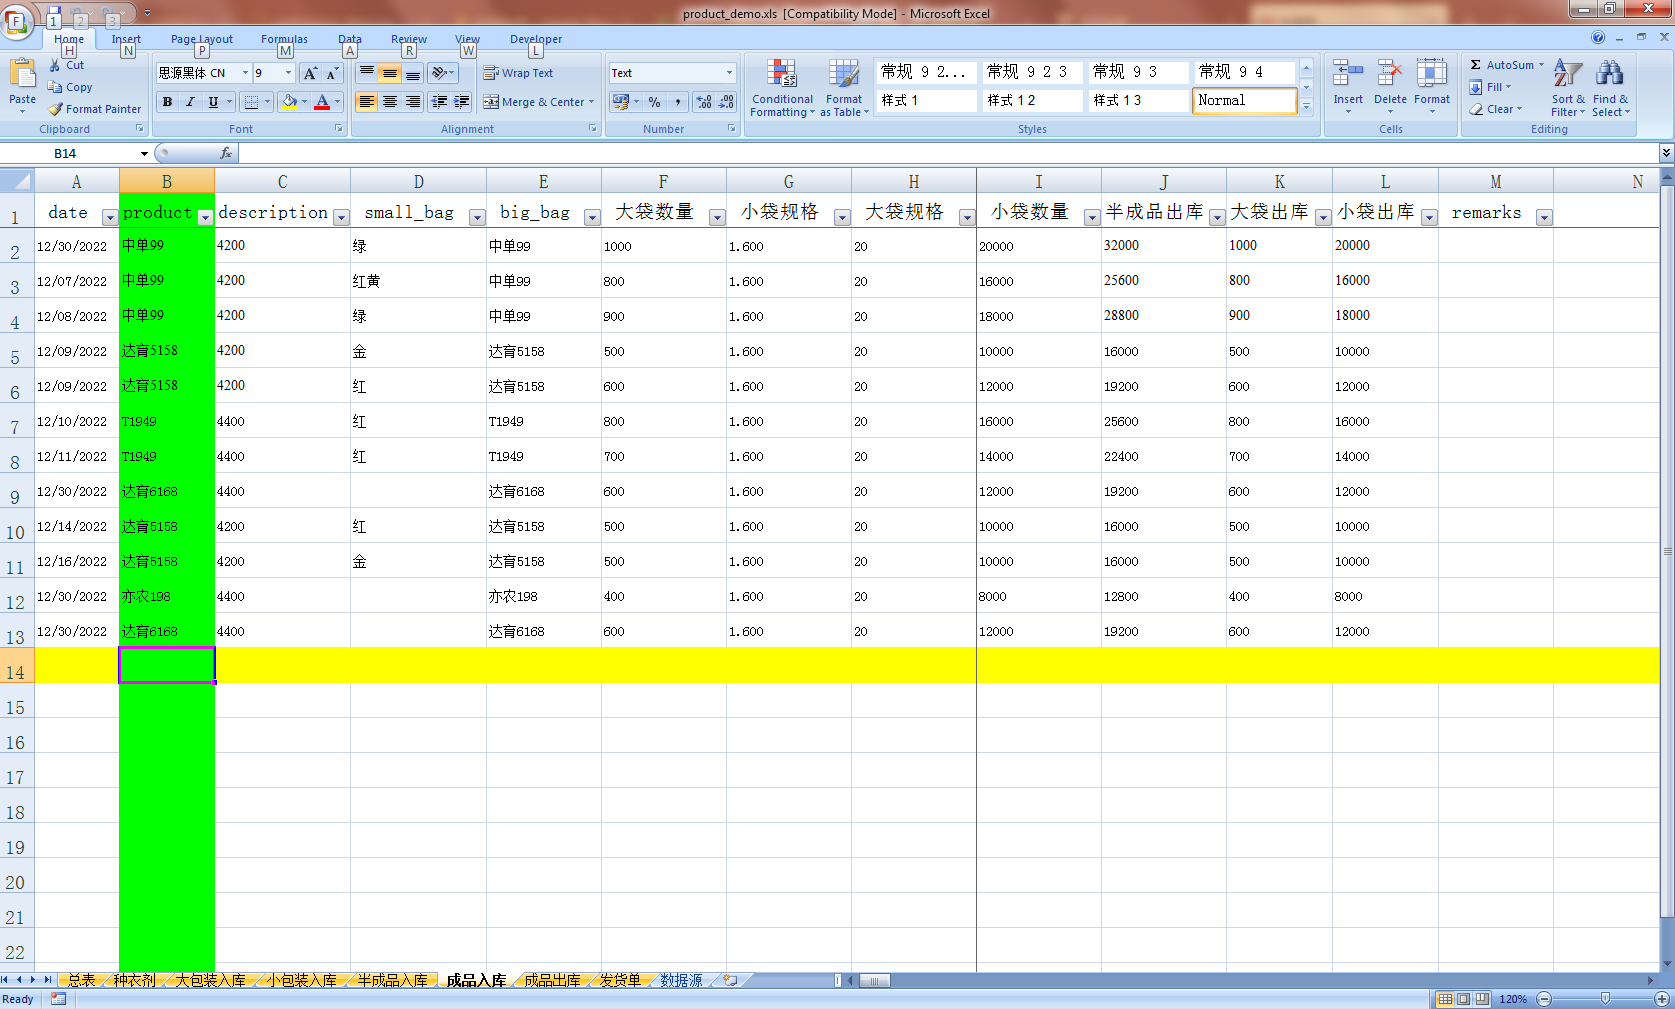
Task: Apply the red Font Color
Action: pos(322,102)
